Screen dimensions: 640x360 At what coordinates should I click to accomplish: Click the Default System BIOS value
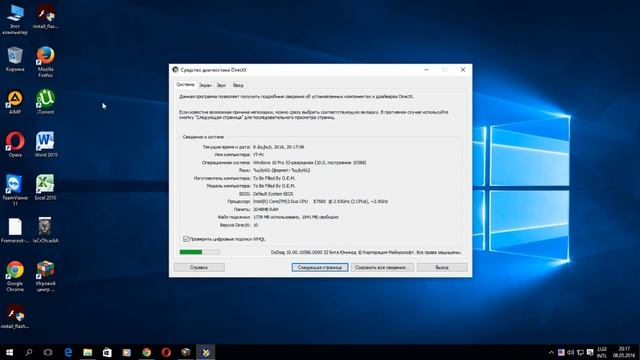pos(273,194)
